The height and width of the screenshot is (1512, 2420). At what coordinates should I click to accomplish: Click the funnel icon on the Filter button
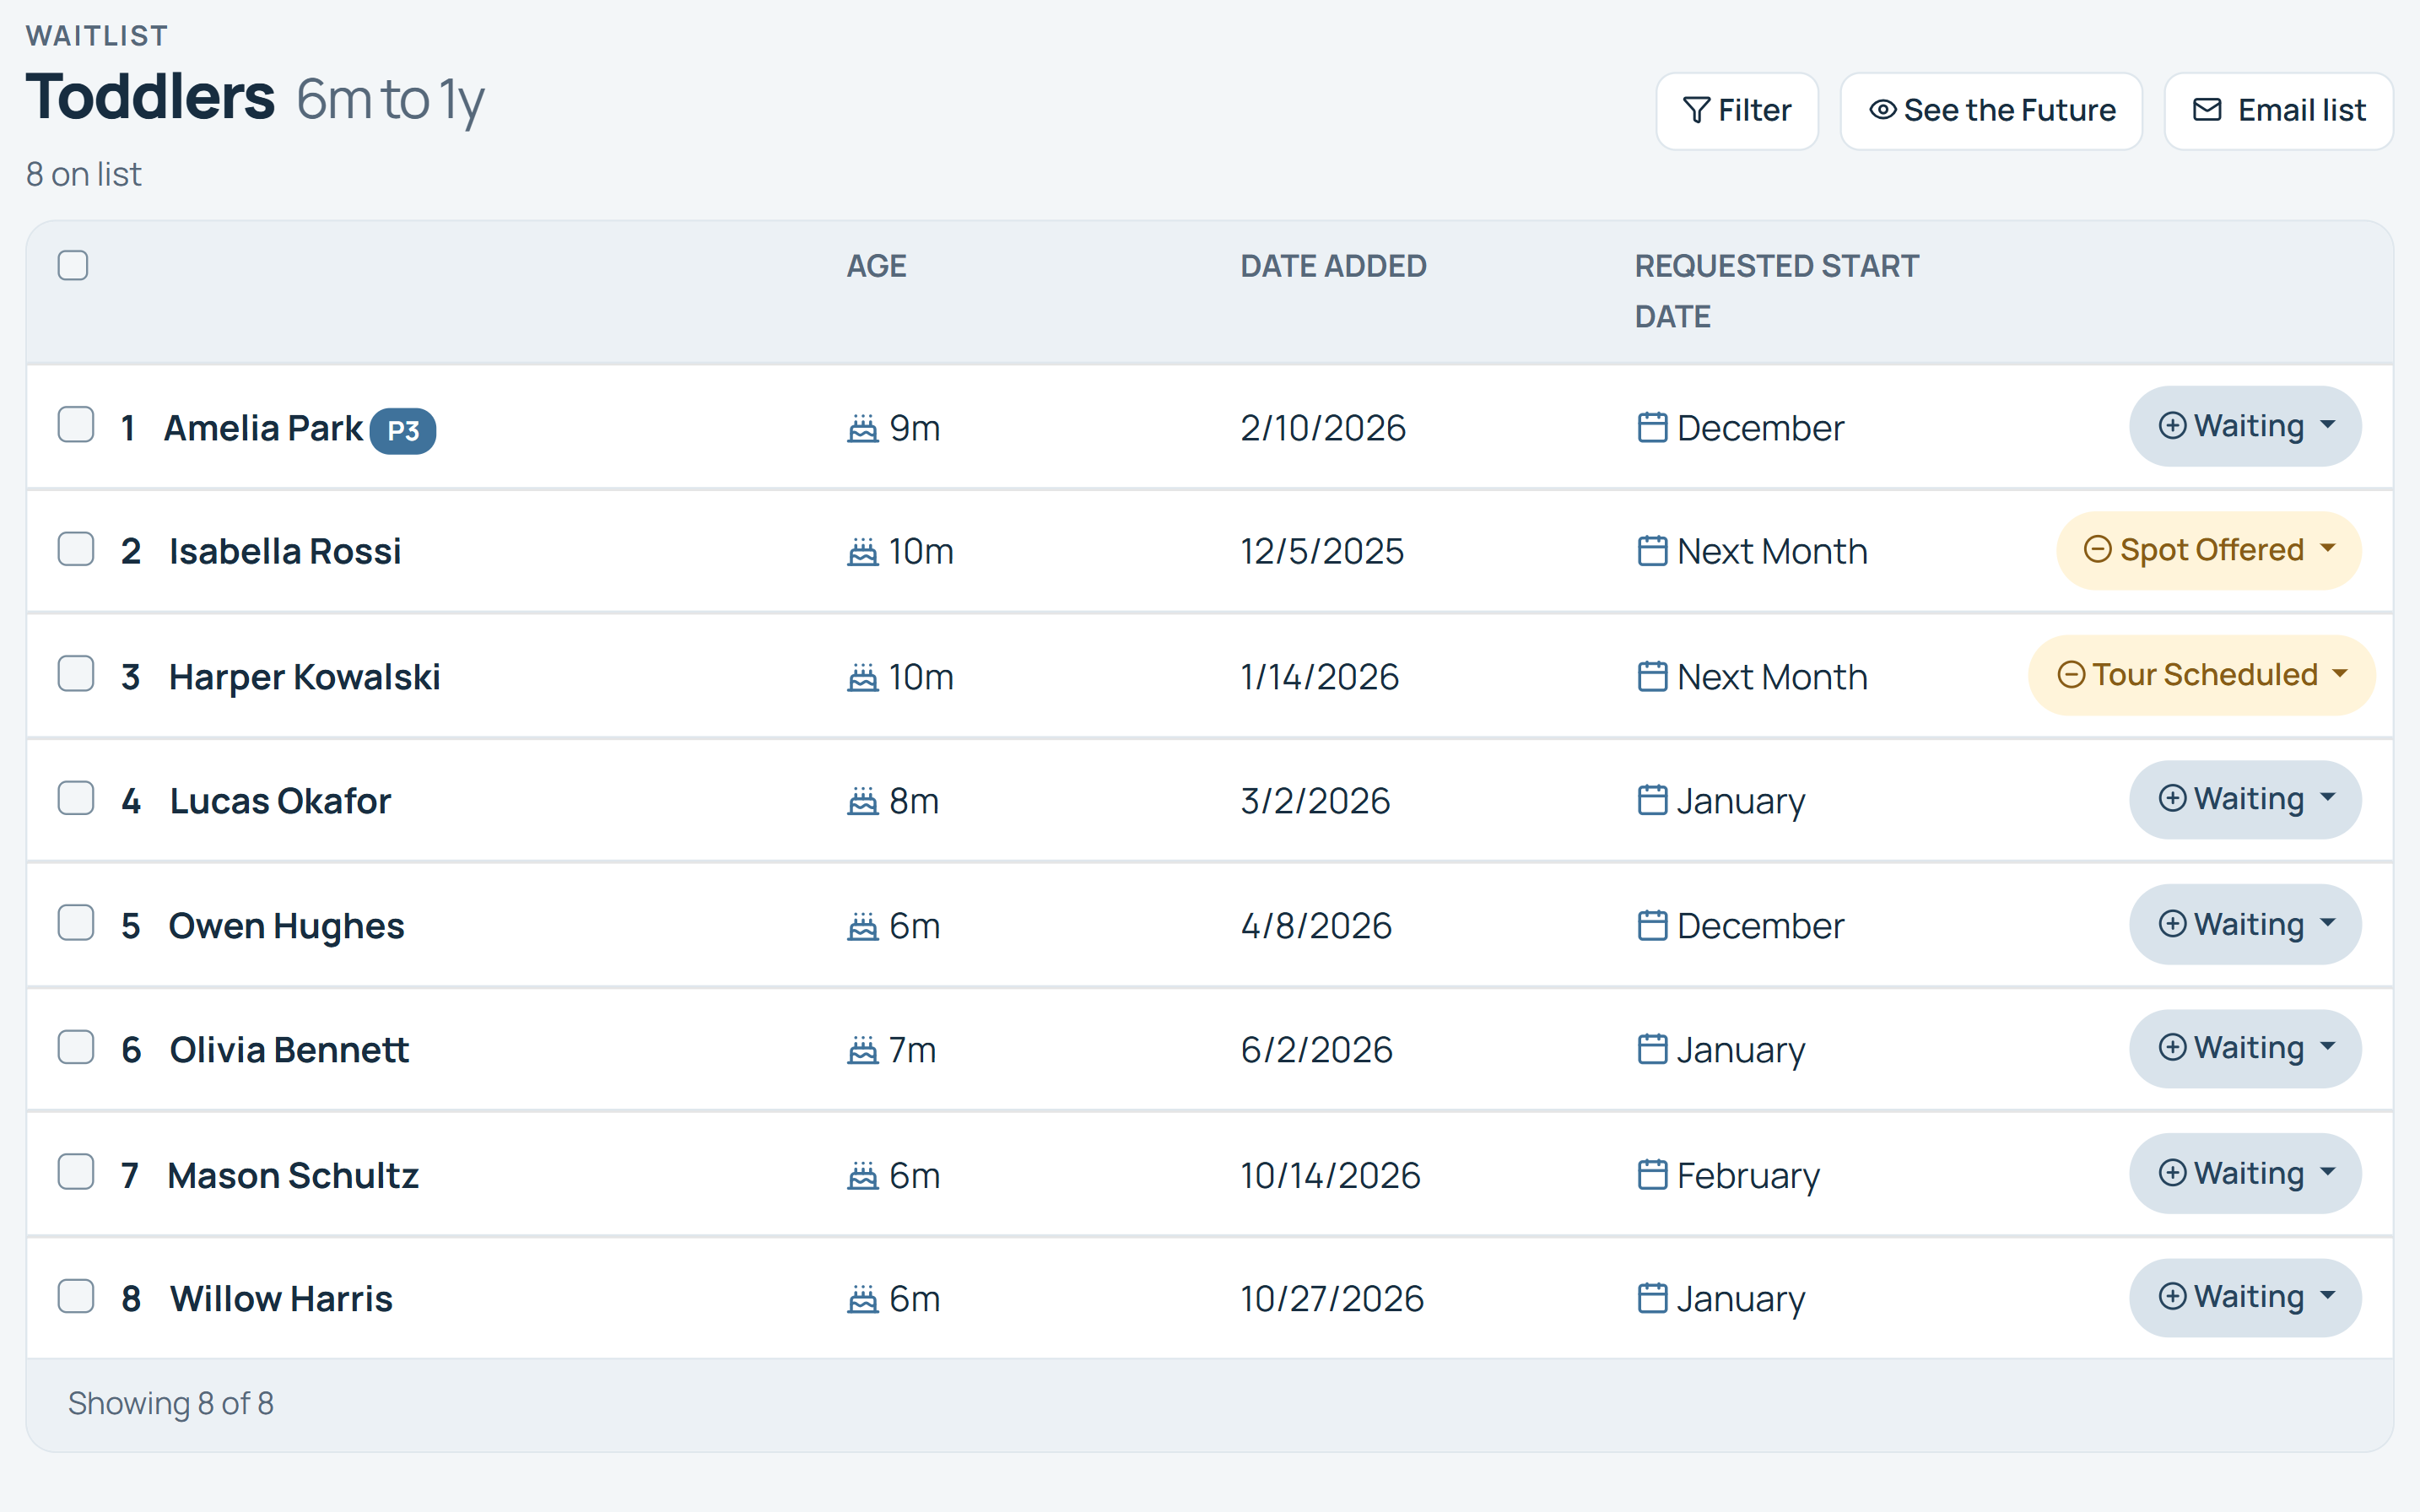tap(1696, 110)
